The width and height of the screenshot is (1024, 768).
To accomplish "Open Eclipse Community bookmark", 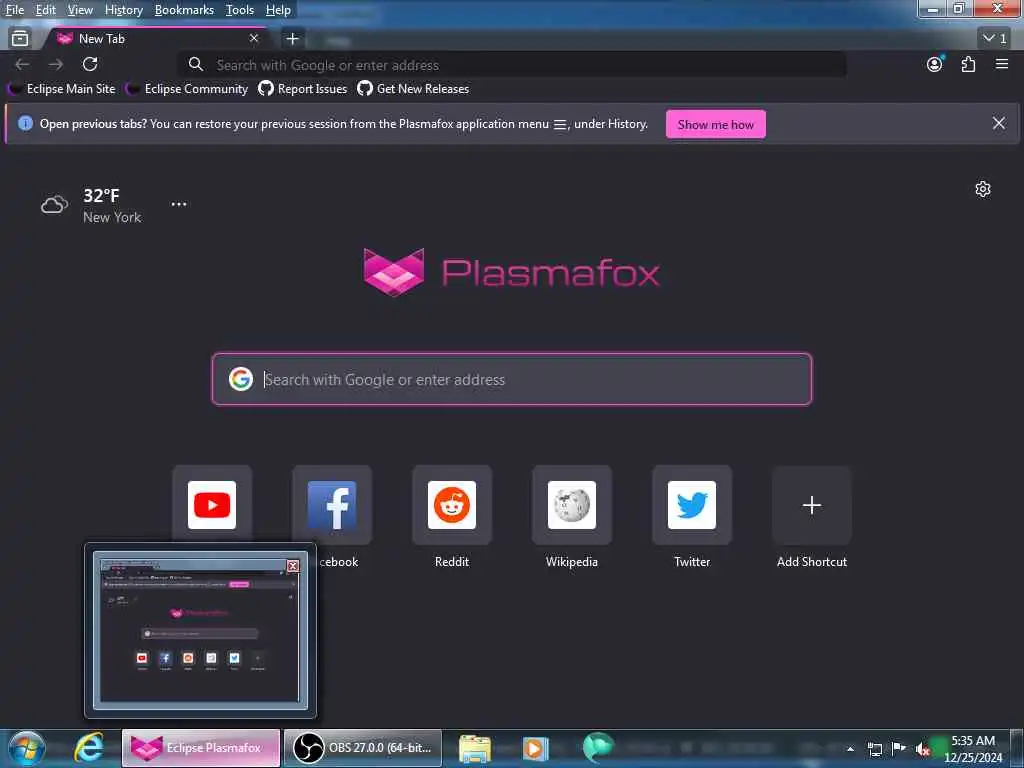I will 187,89.
